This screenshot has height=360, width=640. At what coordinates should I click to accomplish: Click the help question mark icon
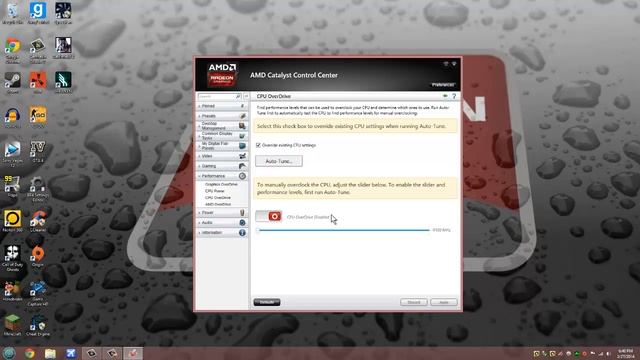454,96
